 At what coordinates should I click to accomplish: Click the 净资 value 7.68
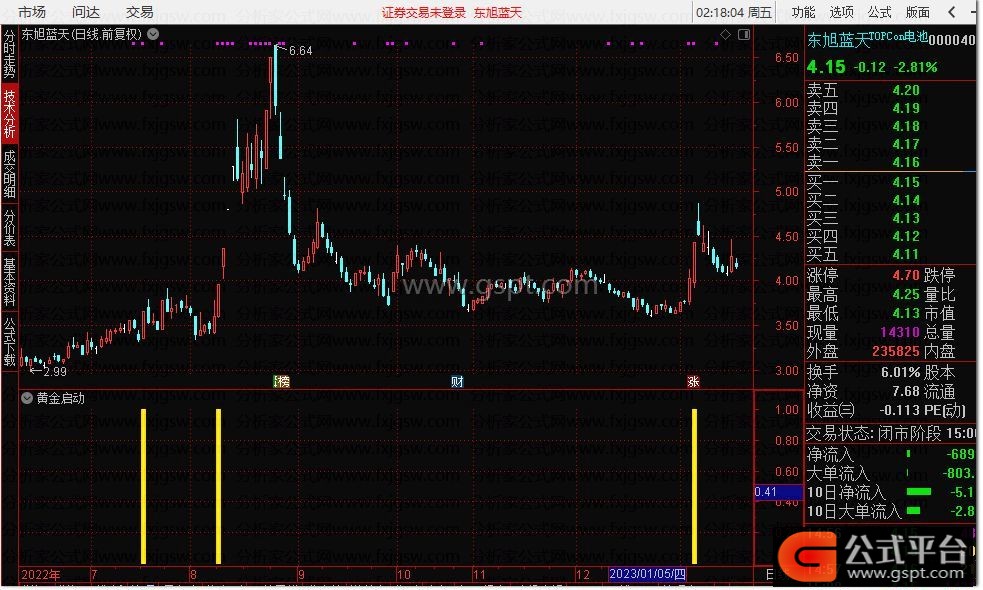[x=906, y=391]
